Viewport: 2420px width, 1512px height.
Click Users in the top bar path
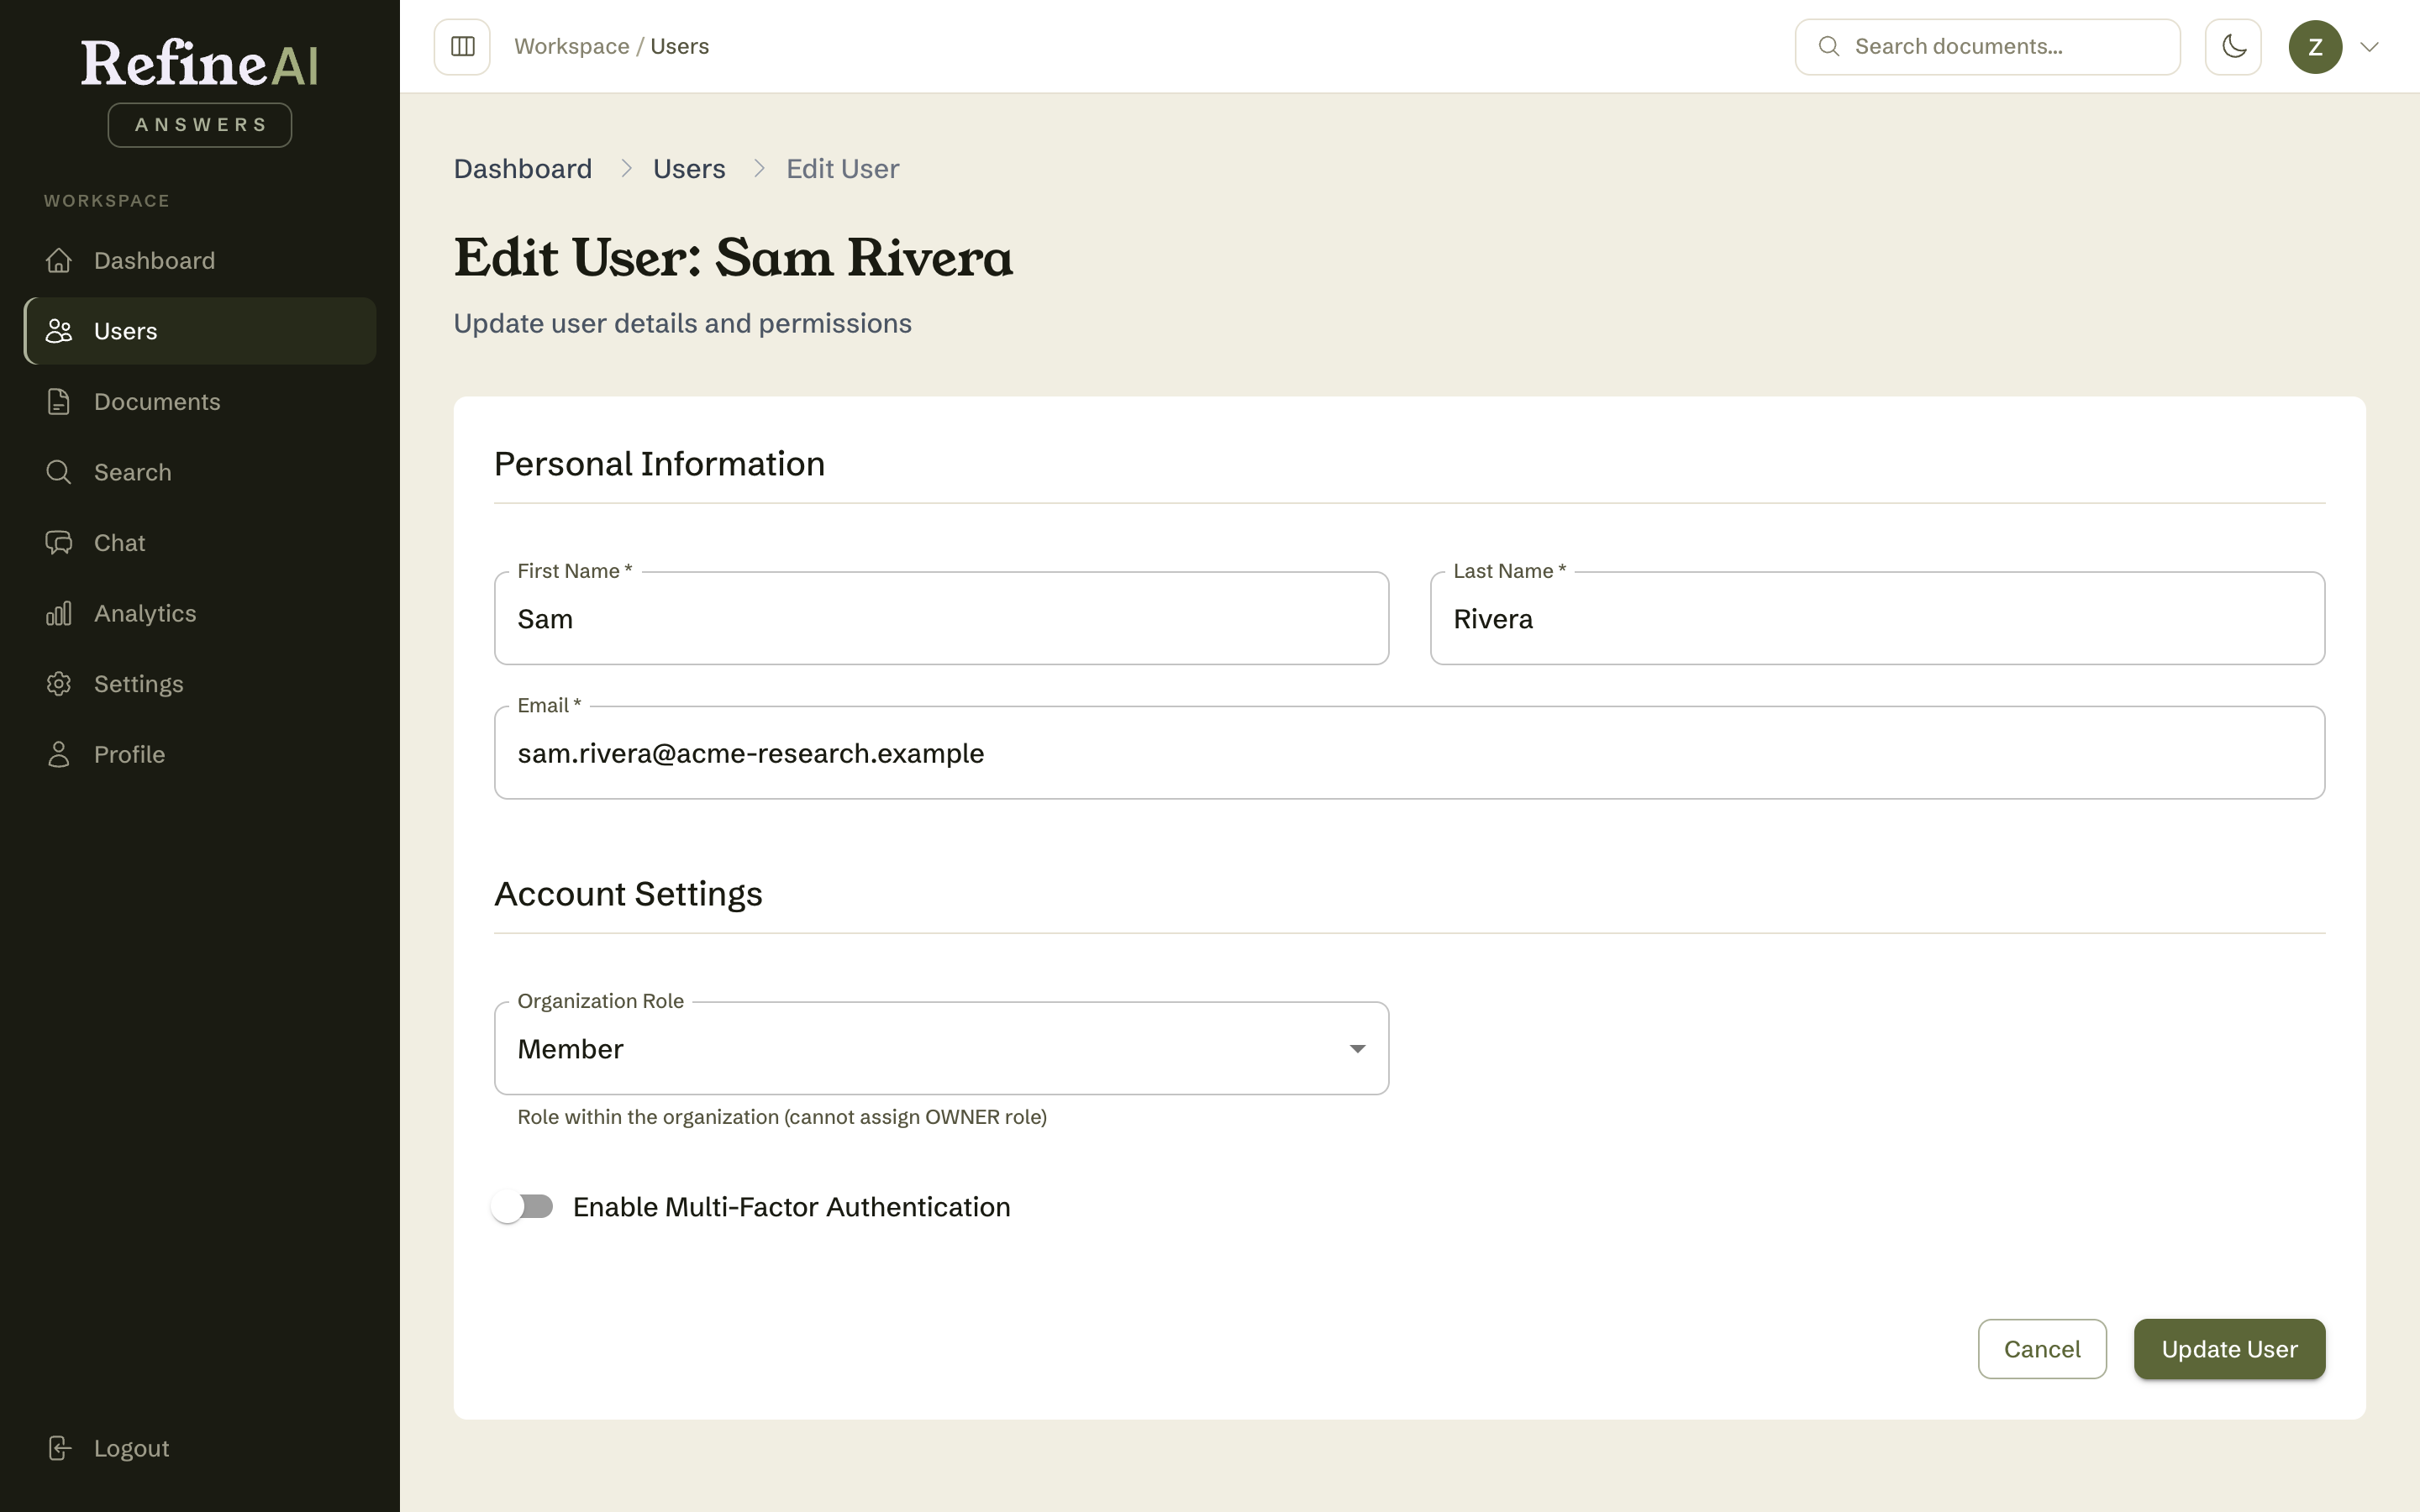coord(679,46)
